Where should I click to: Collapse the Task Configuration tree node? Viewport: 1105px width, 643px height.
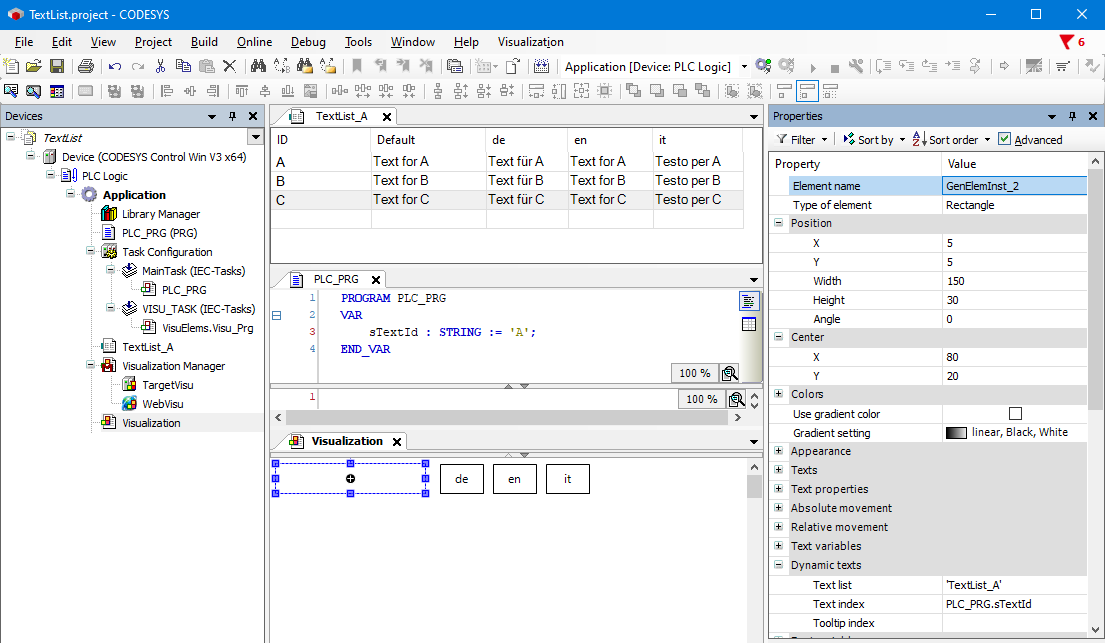[89, 251]
